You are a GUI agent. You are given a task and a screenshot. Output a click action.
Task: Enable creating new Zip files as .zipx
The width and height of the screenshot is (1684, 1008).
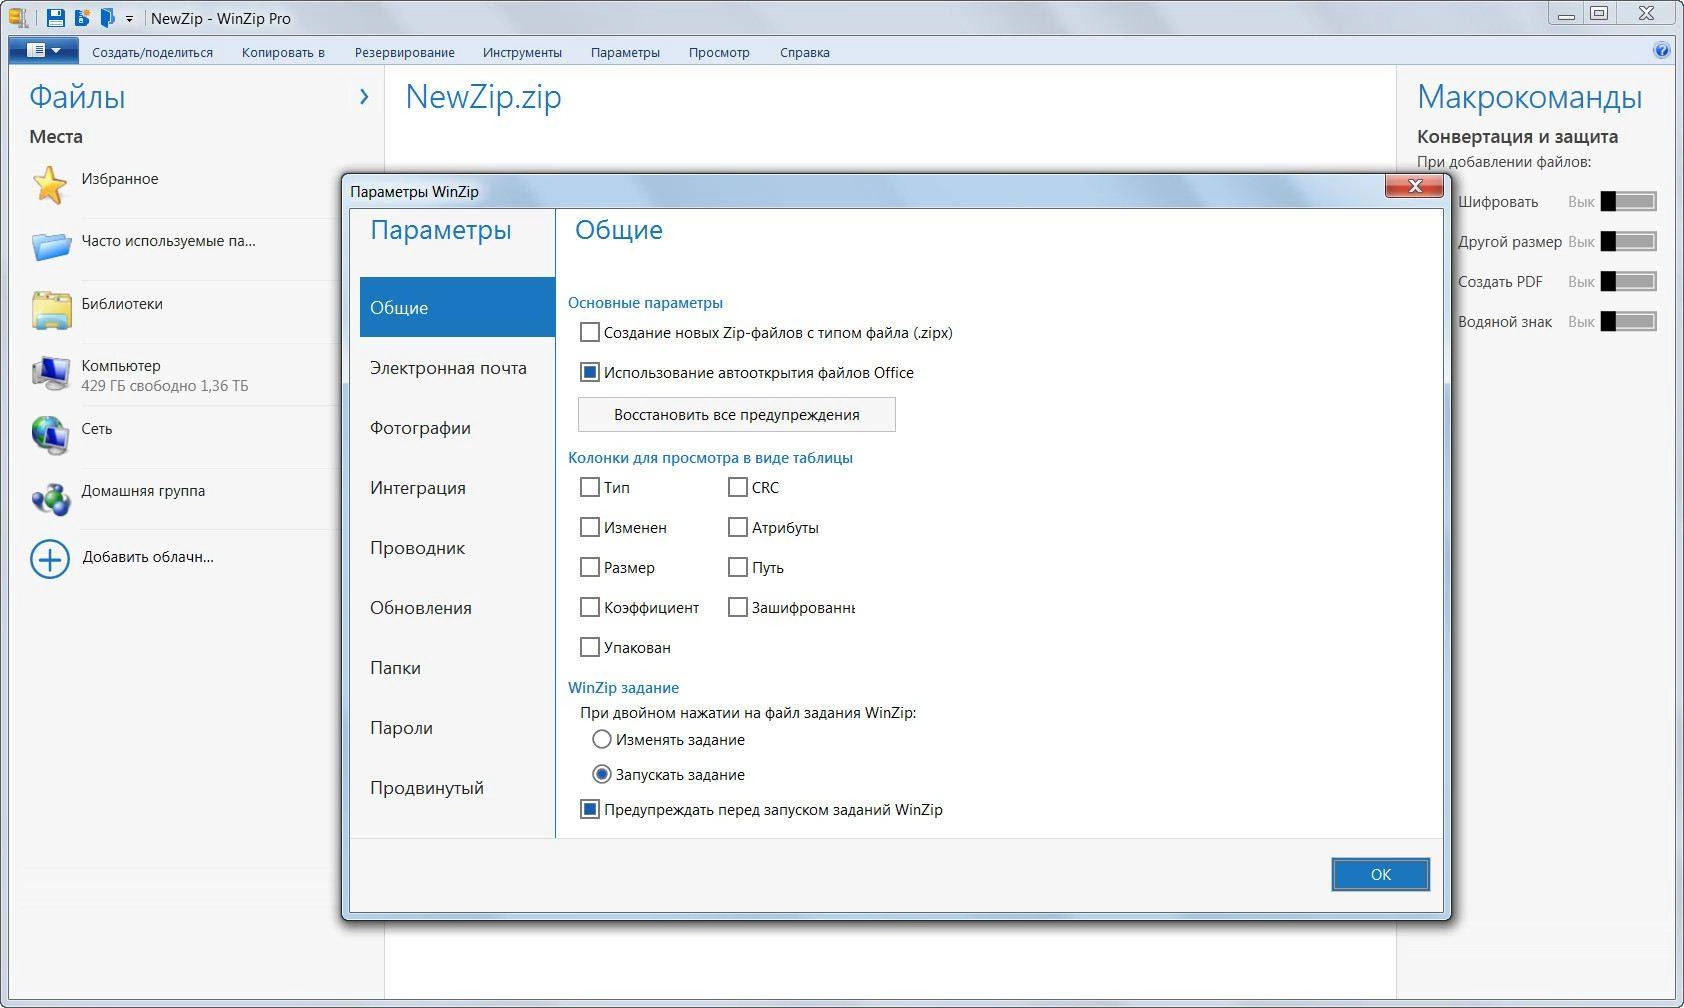590,332
